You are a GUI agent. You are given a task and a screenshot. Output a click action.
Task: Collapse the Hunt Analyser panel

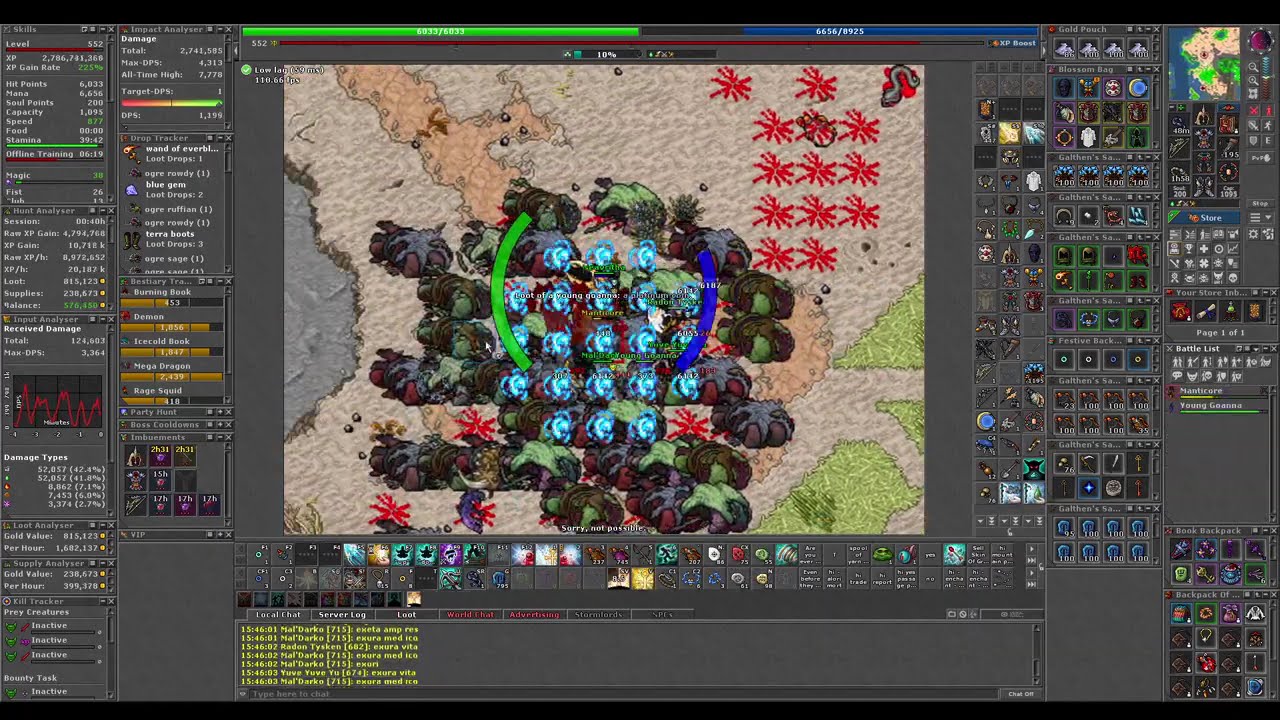103,211
